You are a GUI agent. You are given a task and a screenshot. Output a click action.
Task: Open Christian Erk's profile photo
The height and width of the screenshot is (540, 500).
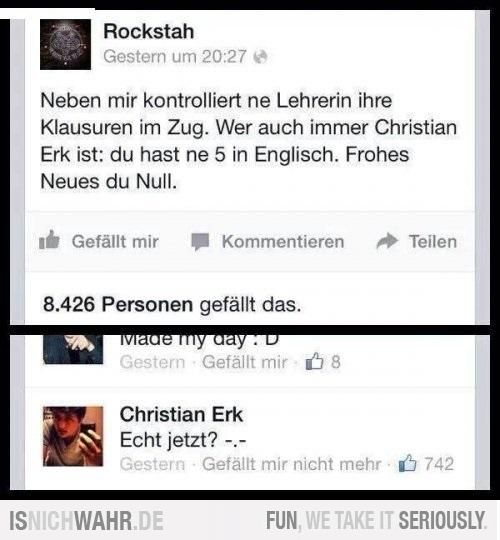(x=73, y=436)
